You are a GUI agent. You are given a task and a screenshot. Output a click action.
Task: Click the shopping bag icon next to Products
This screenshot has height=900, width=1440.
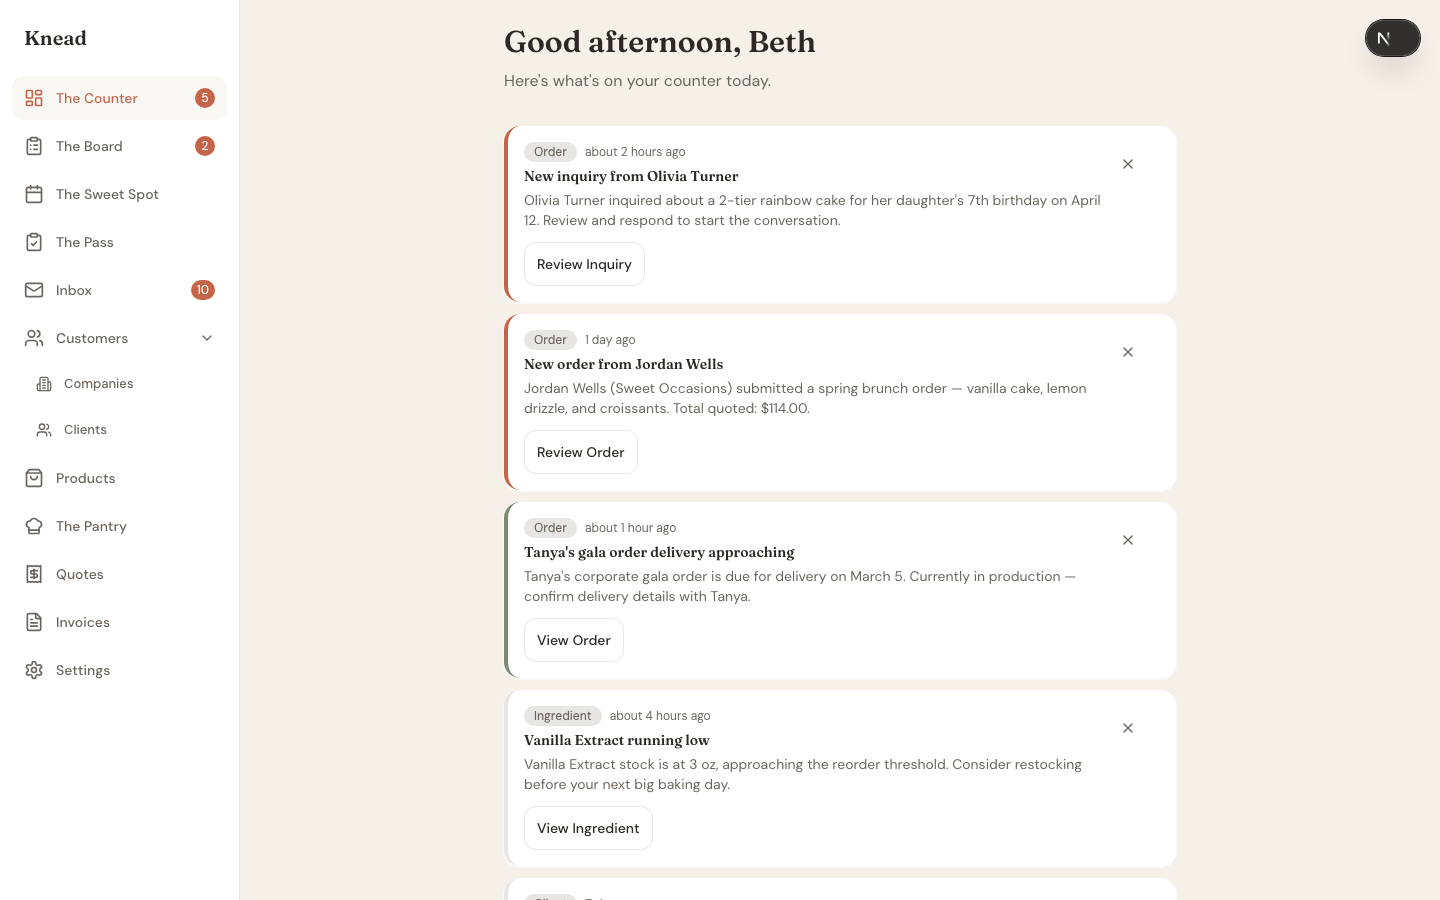(34, 478)
